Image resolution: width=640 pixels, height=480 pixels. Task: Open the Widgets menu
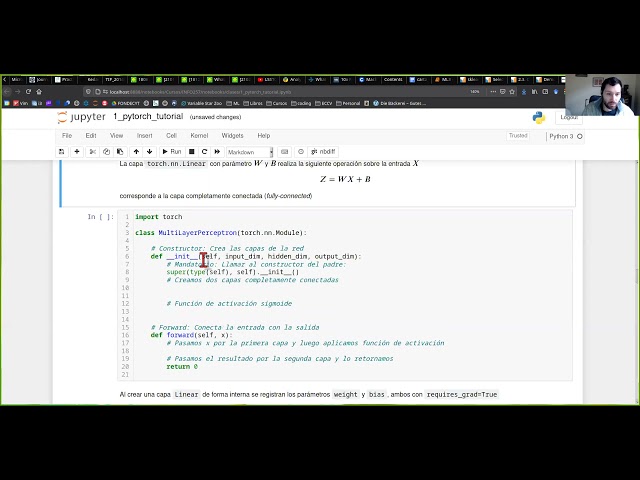(x=232, y=136)
